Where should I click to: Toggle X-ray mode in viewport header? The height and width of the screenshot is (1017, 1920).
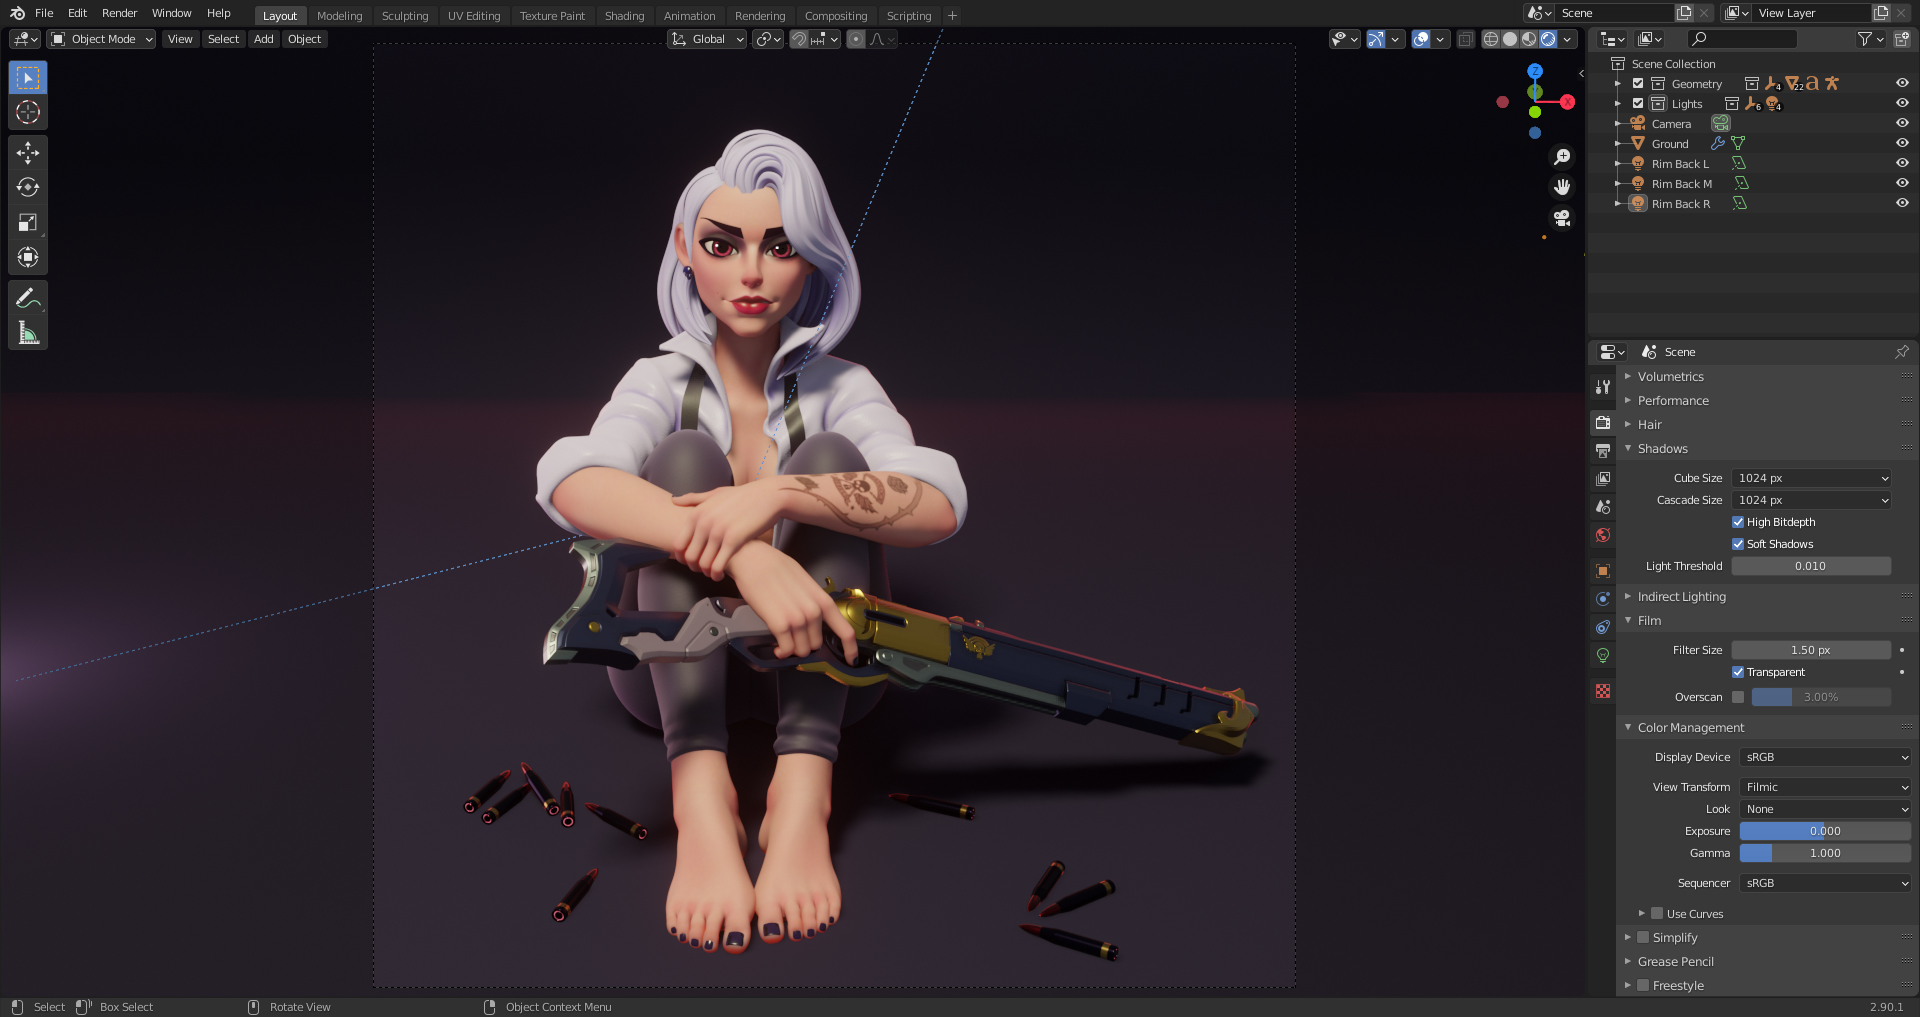pyautogui.click(x=1465, y=39)
